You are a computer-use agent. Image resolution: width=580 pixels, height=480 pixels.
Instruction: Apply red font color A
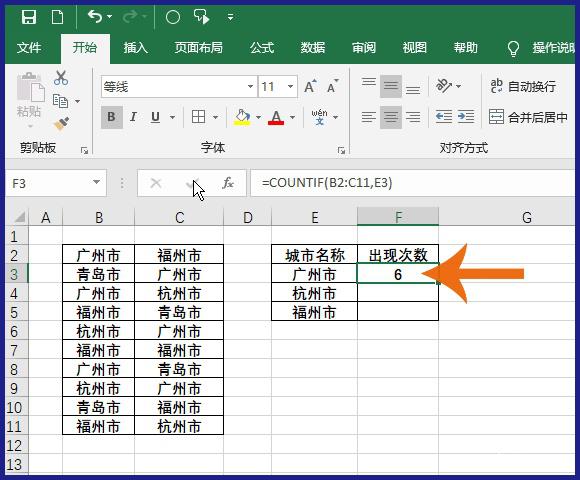(276, 117)
